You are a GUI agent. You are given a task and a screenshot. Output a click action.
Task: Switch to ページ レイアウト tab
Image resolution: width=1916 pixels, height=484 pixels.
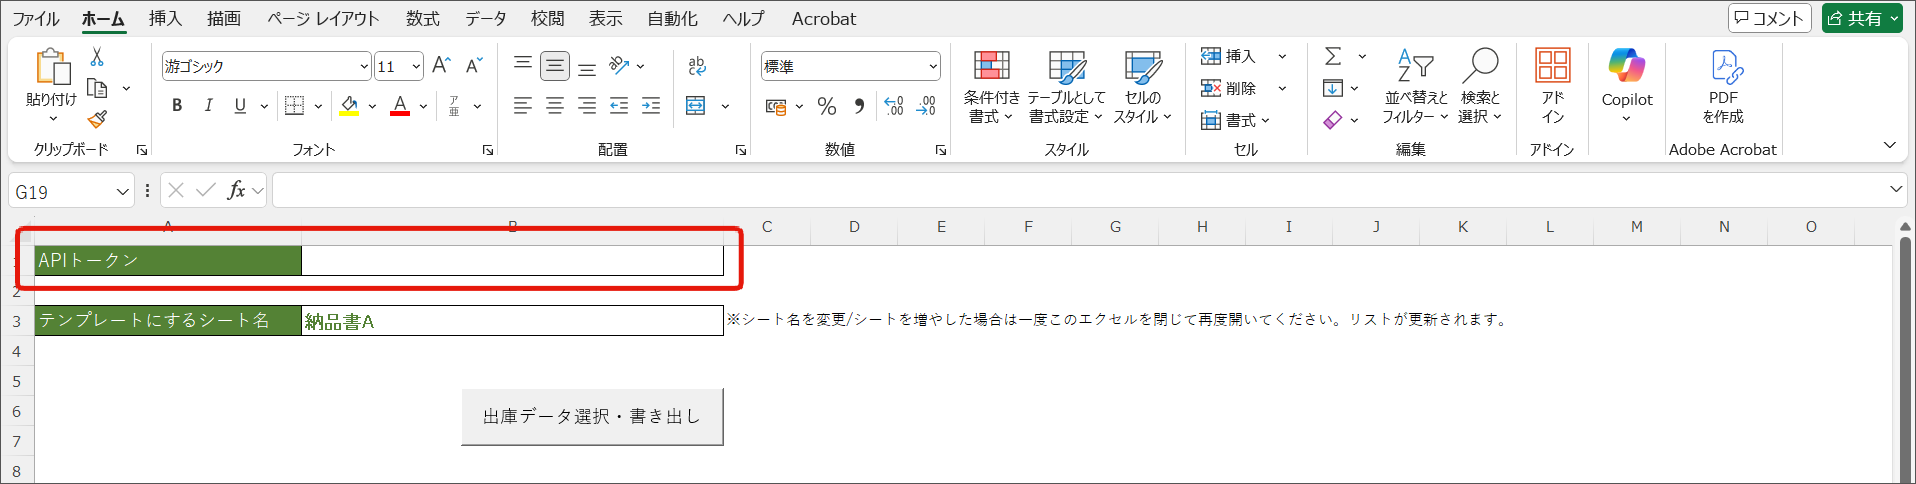323,19
